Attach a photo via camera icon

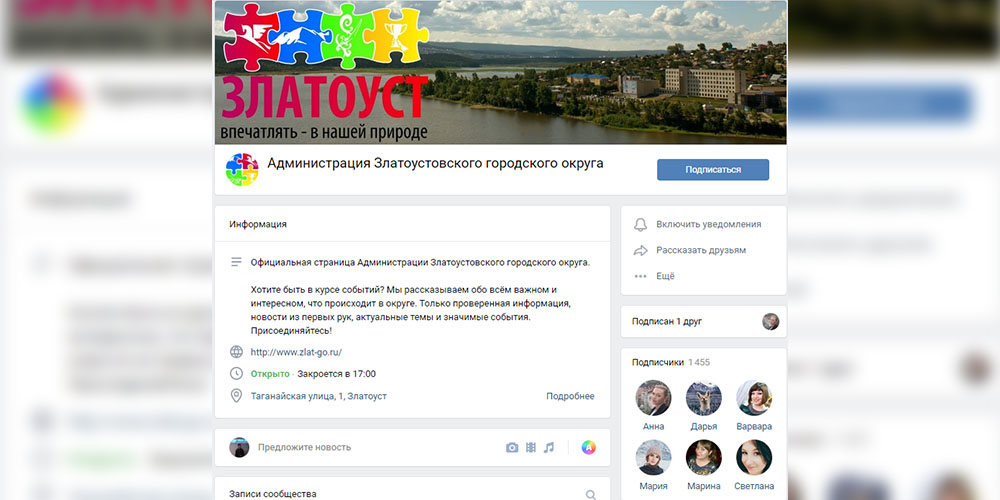point(512,448)
